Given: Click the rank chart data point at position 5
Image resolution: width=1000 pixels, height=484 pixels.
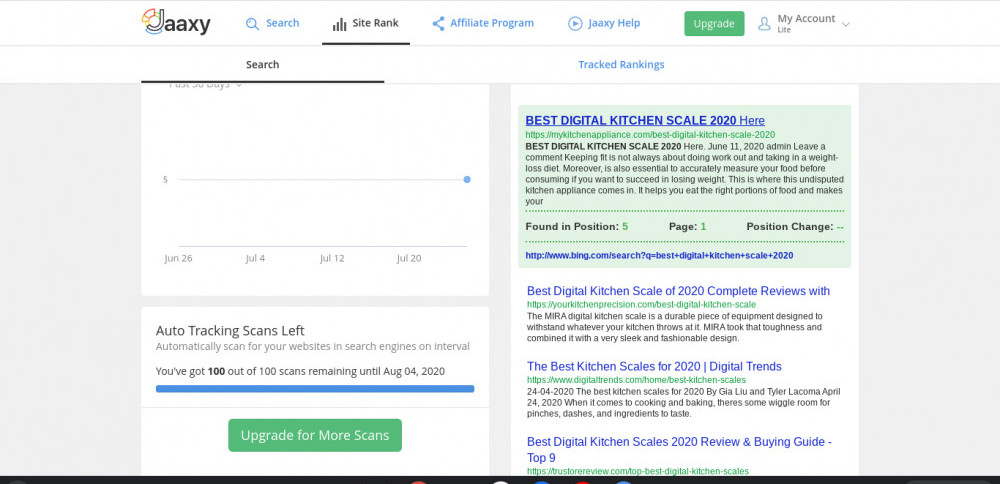Looking at the screenshot, I should (467, 180).
